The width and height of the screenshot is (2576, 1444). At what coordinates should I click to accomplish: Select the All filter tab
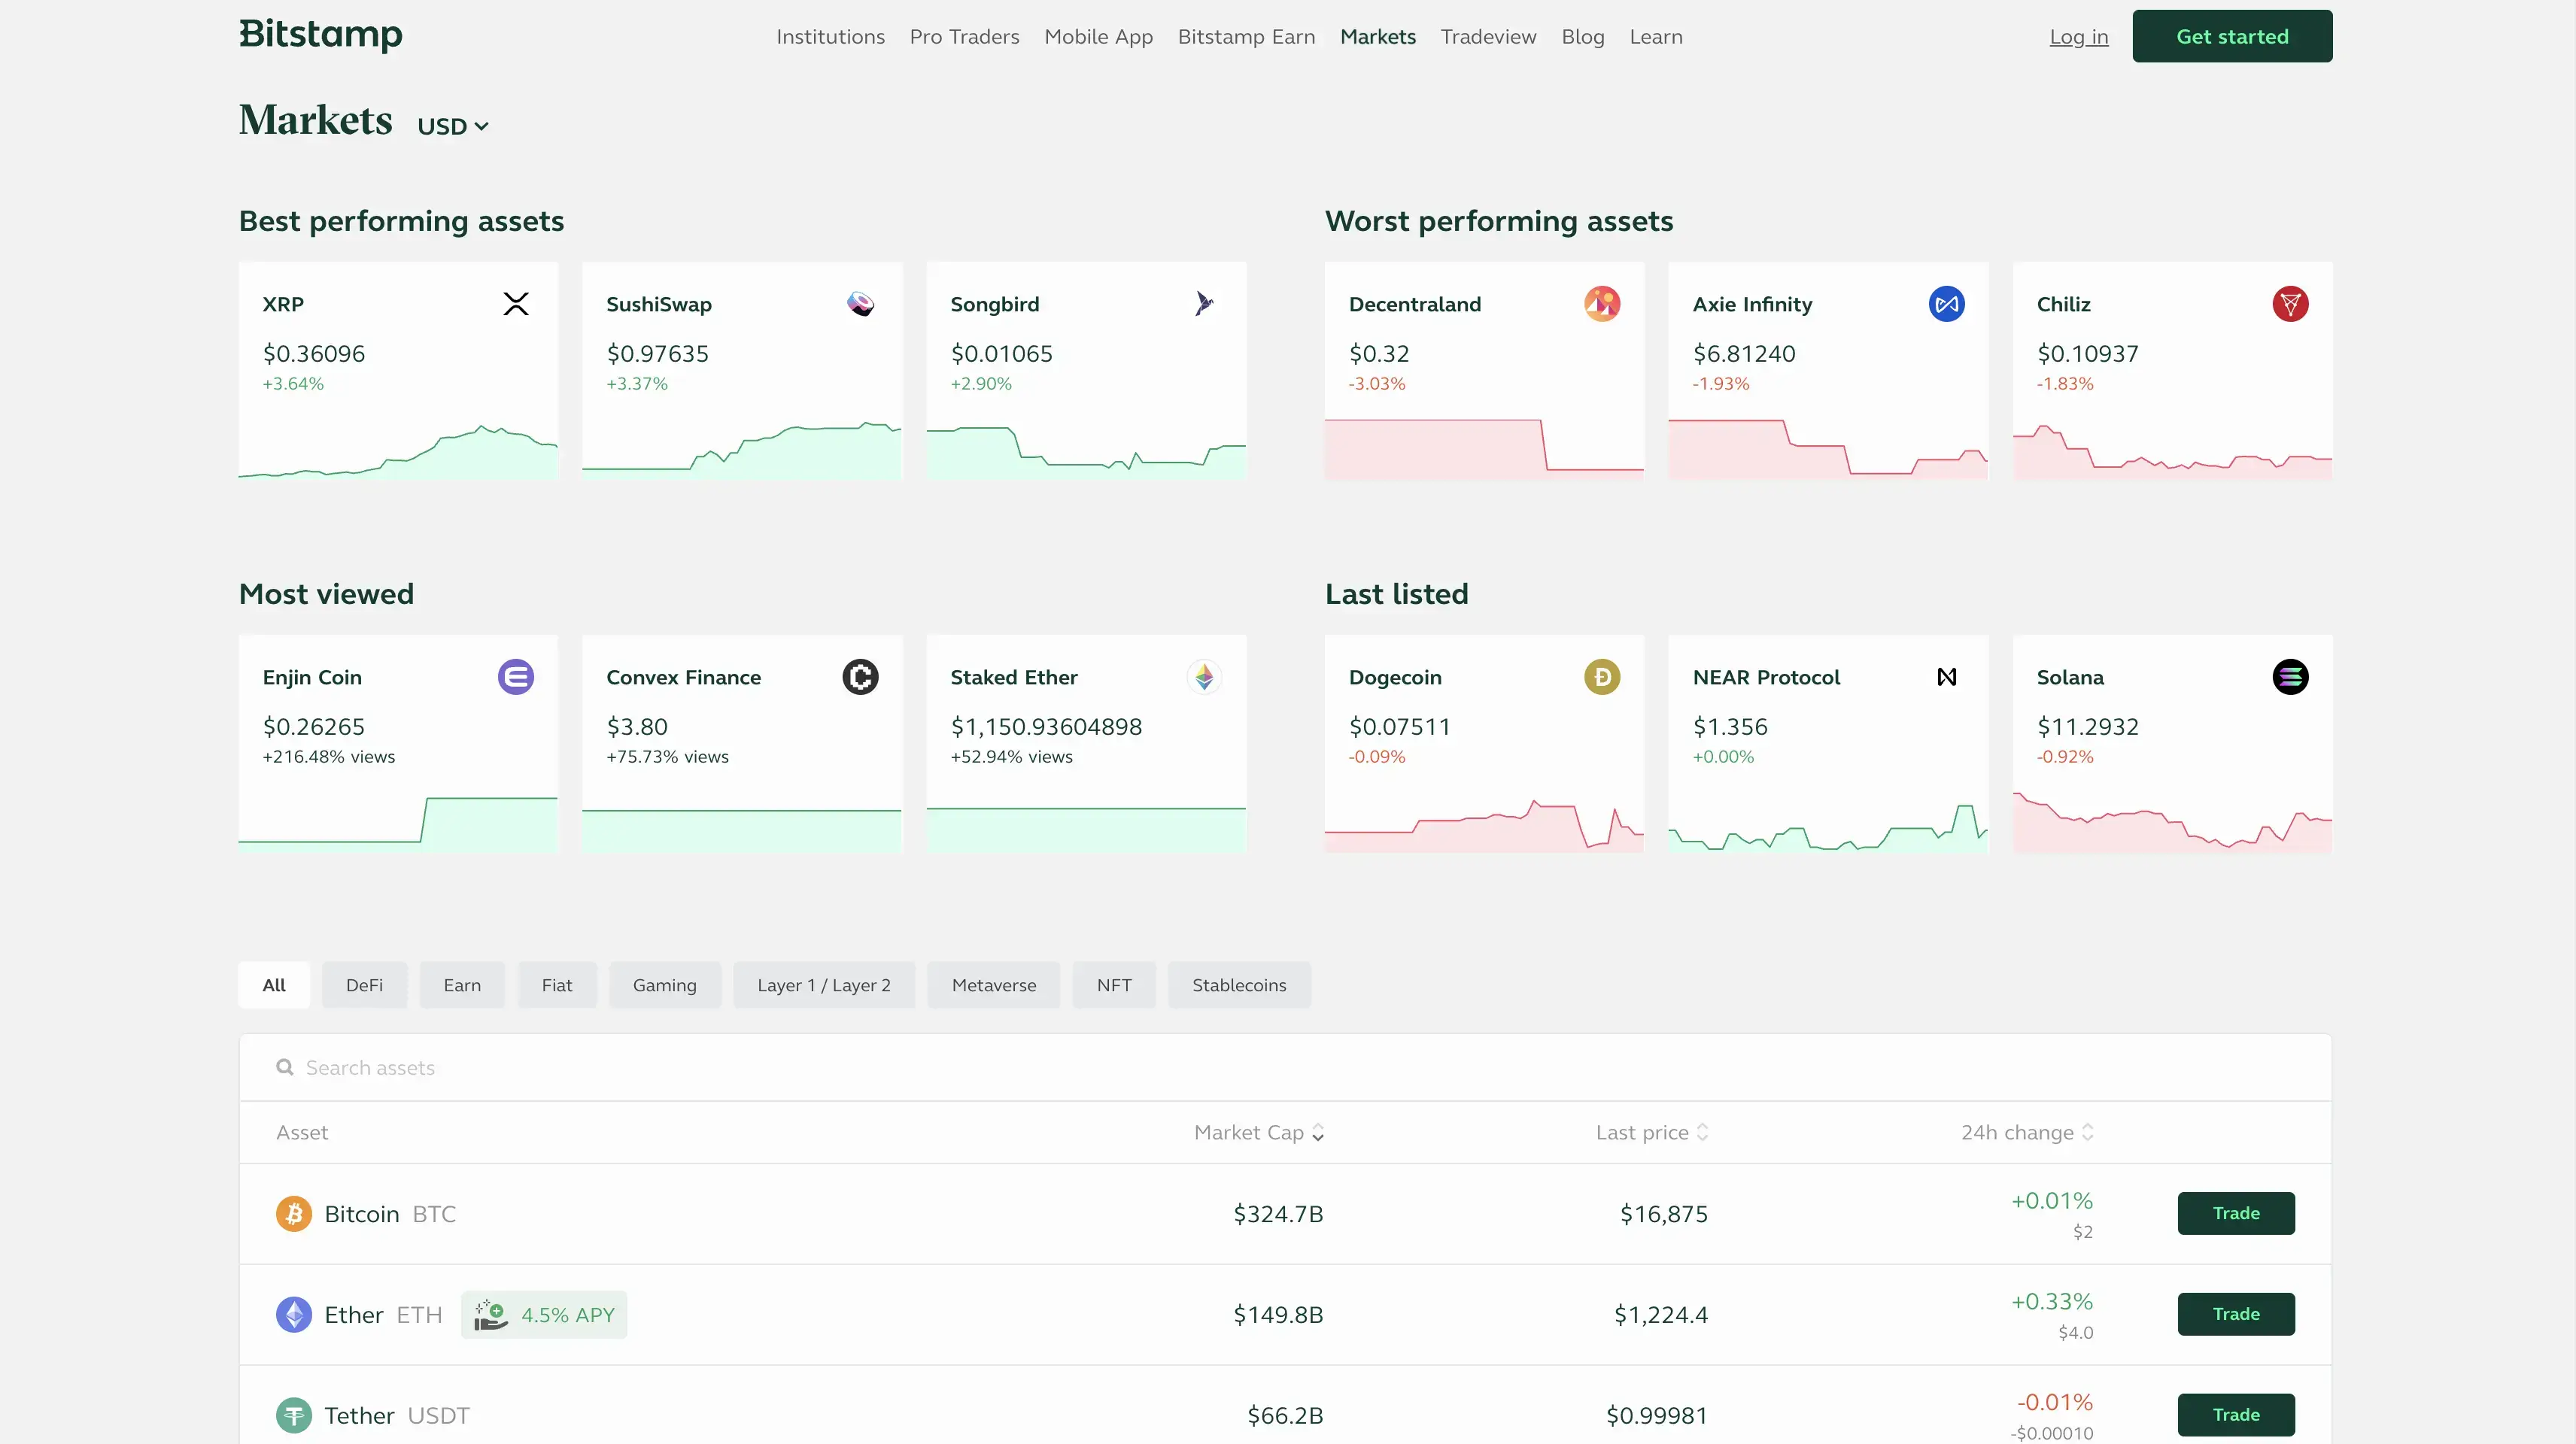tap(274, 985)
